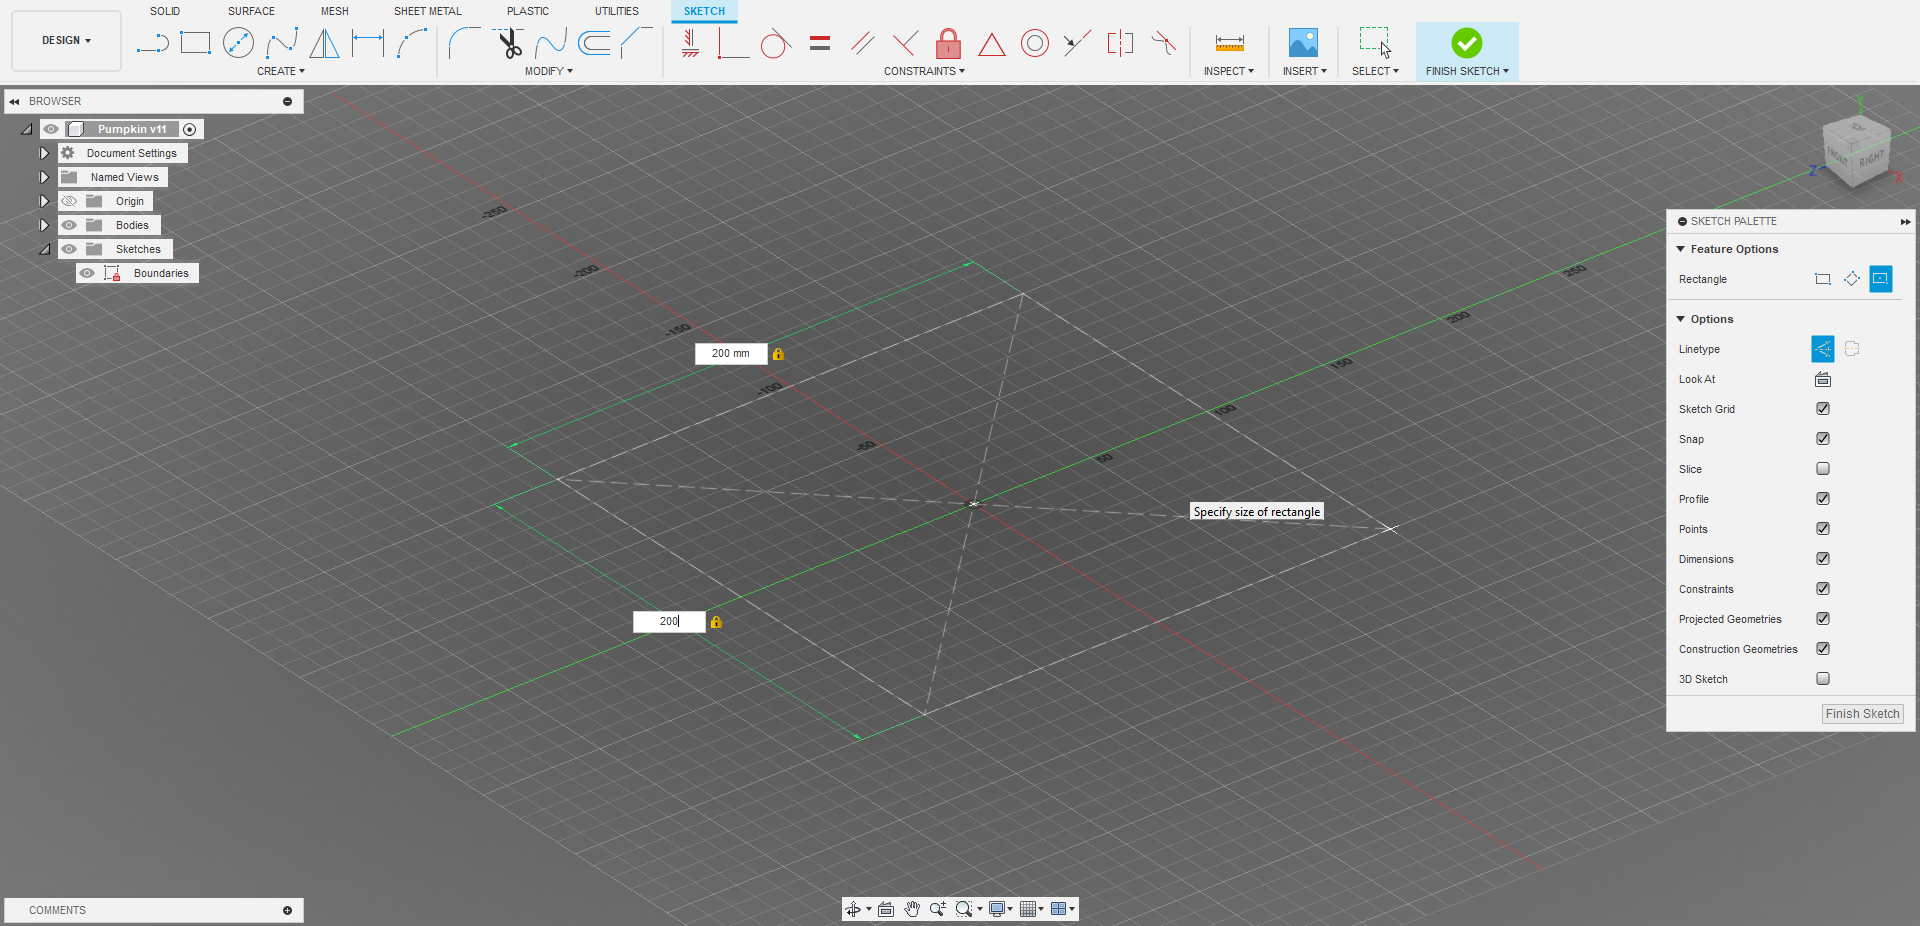1920x926 pixels.
Task: Click the green Finish Sketch checkmark
Action: (x=1467, y=43)
